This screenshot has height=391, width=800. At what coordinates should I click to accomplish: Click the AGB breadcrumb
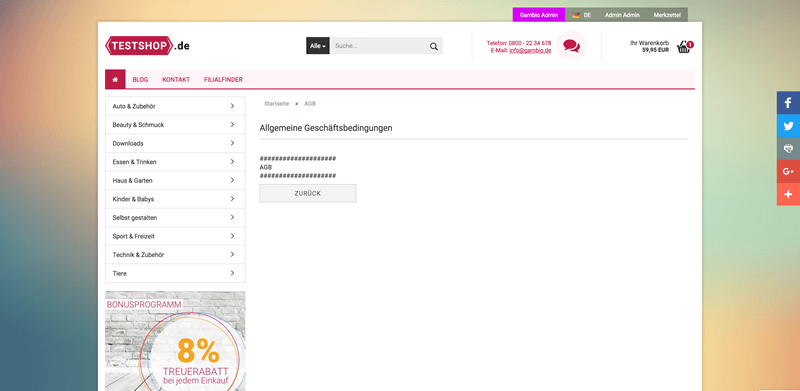point(310,104)
